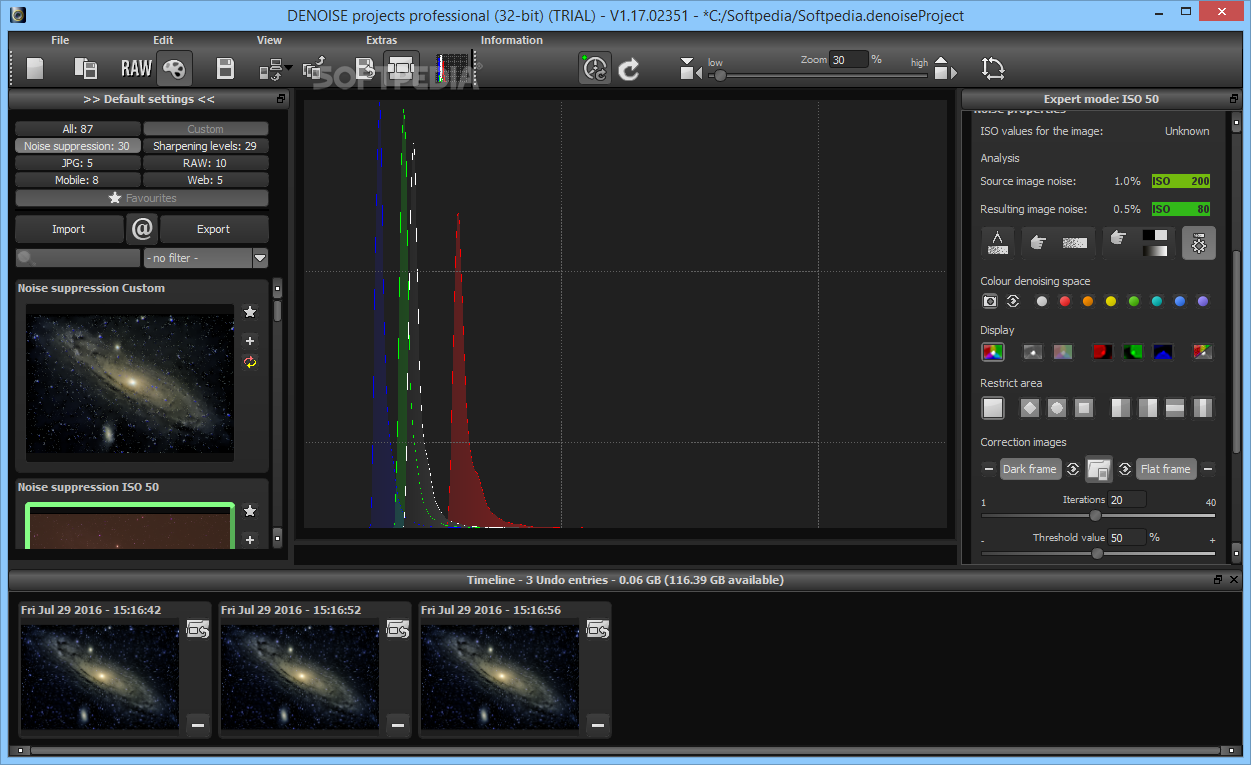Open the View menu

(x=269, y=40)
